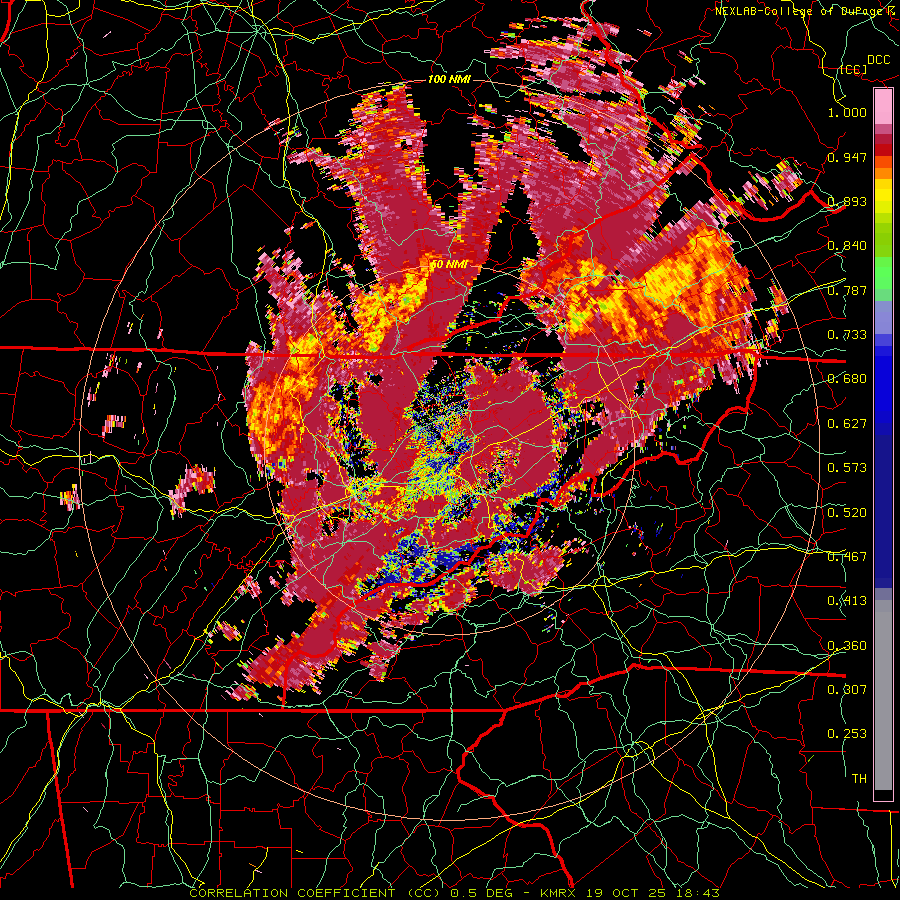Select the 1.000 scale value
The height and width of the screenshot is (900, 900).
847,112
